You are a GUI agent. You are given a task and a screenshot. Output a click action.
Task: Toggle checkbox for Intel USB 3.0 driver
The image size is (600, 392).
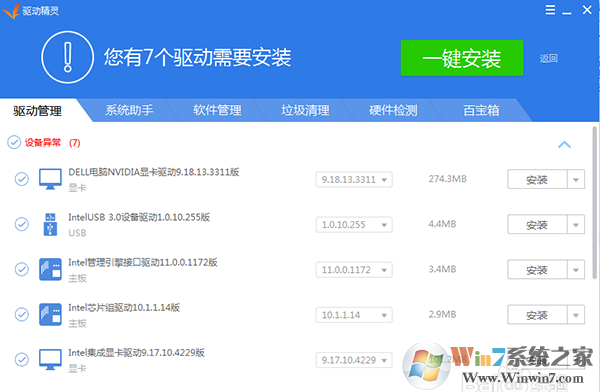(x=22, y=224)
